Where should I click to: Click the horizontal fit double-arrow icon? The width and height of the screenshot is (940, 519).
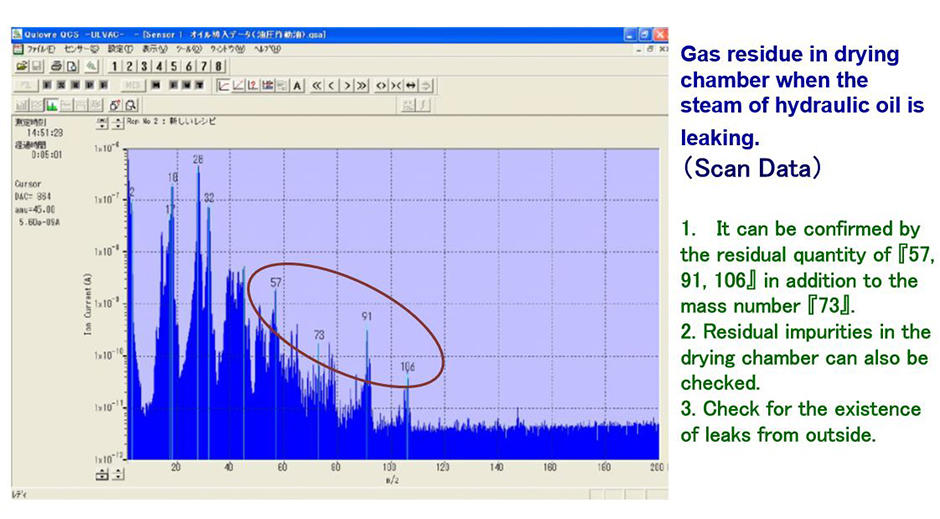point(412,85)
